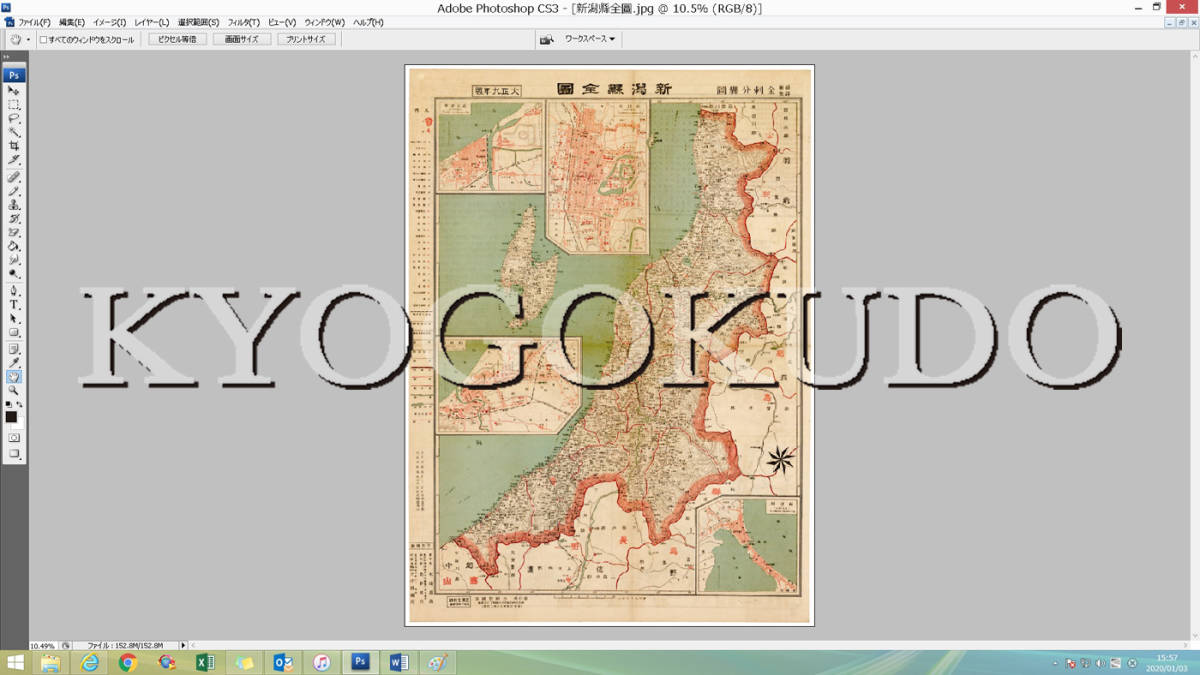Open the ワークスペース dropdown

590,39
